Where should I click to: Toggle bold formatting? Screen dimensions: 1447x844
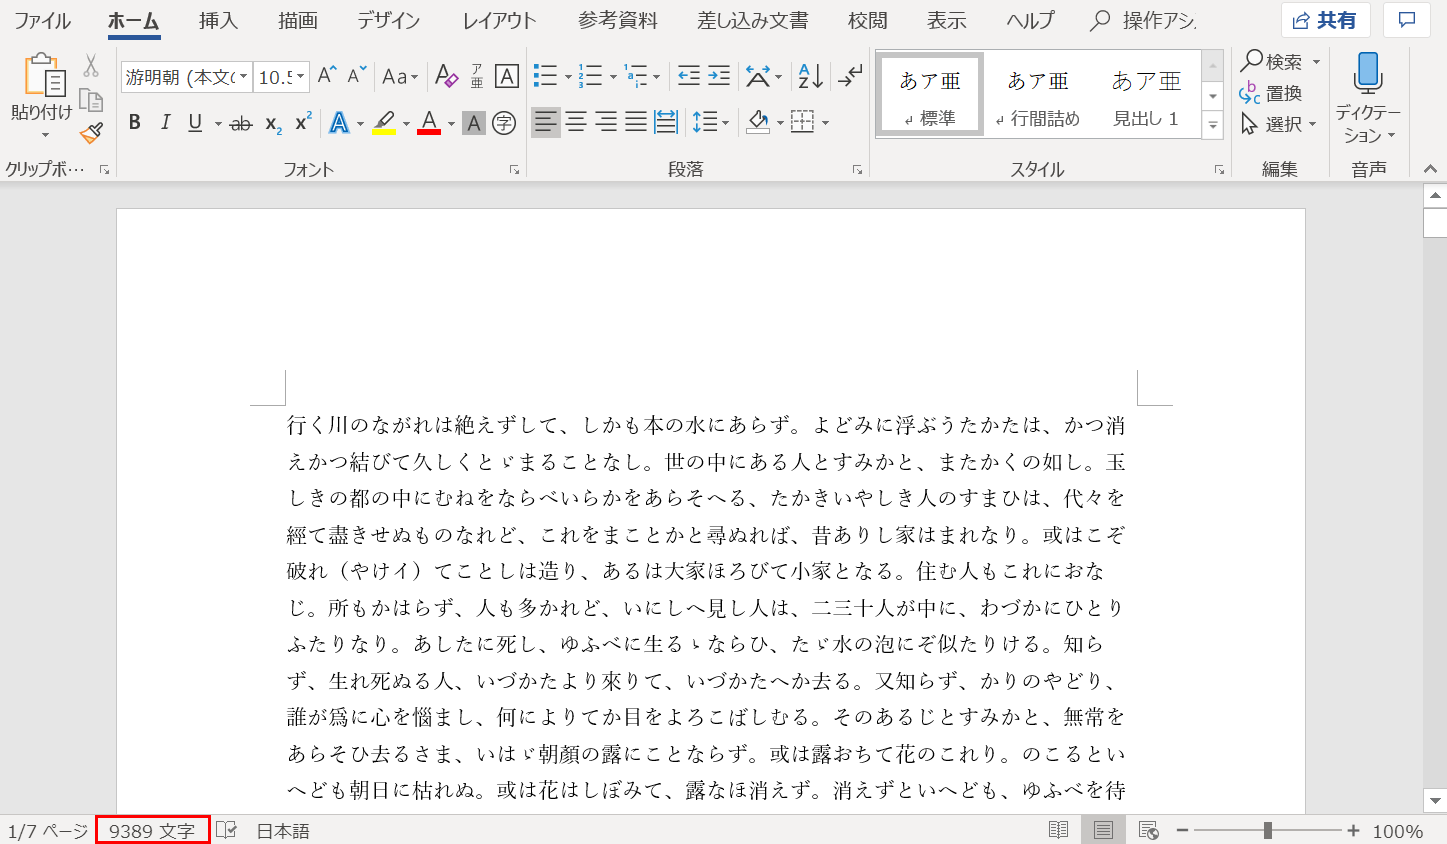point(135,123)
